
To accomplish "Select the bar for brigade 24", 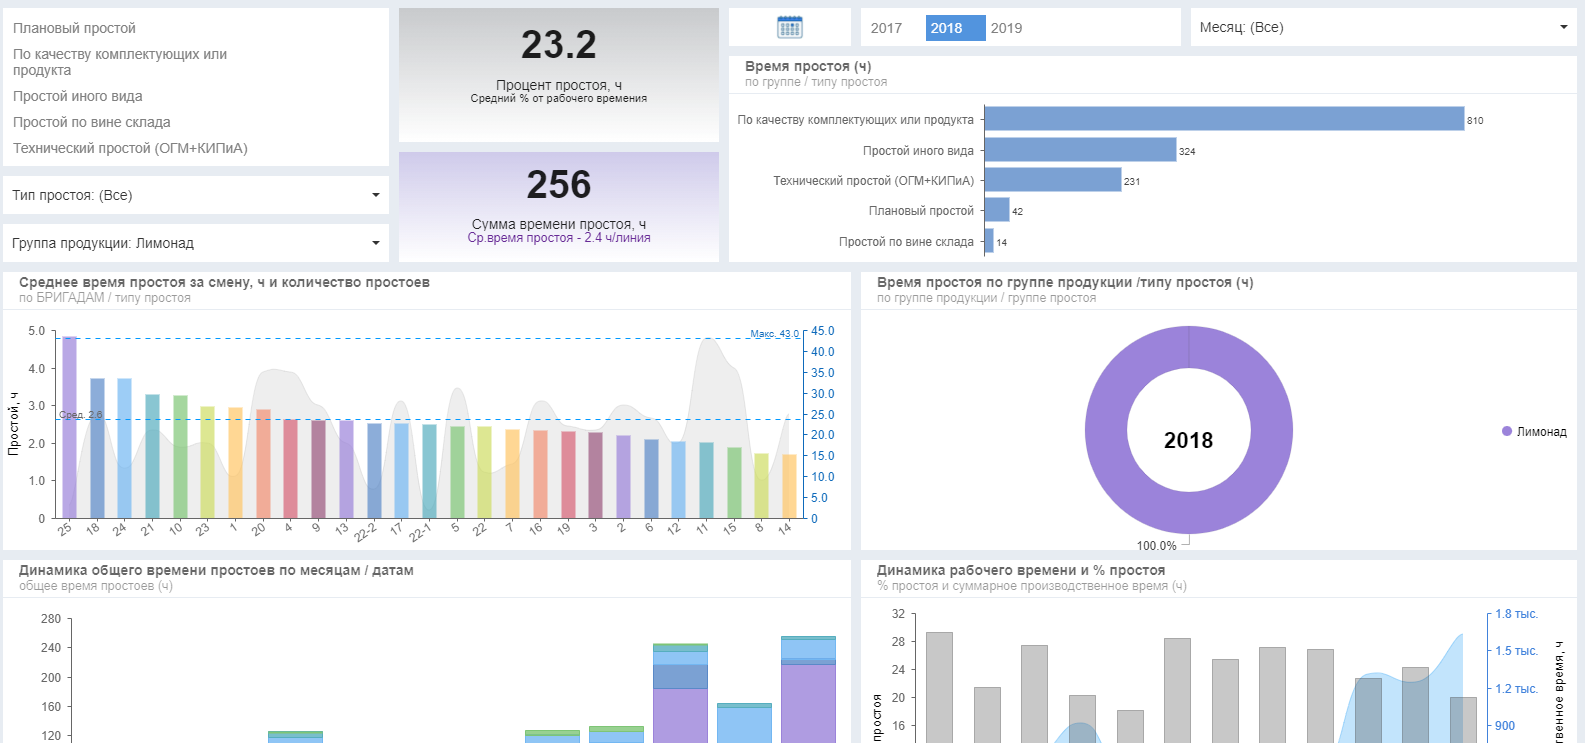I will pos(124,448).
